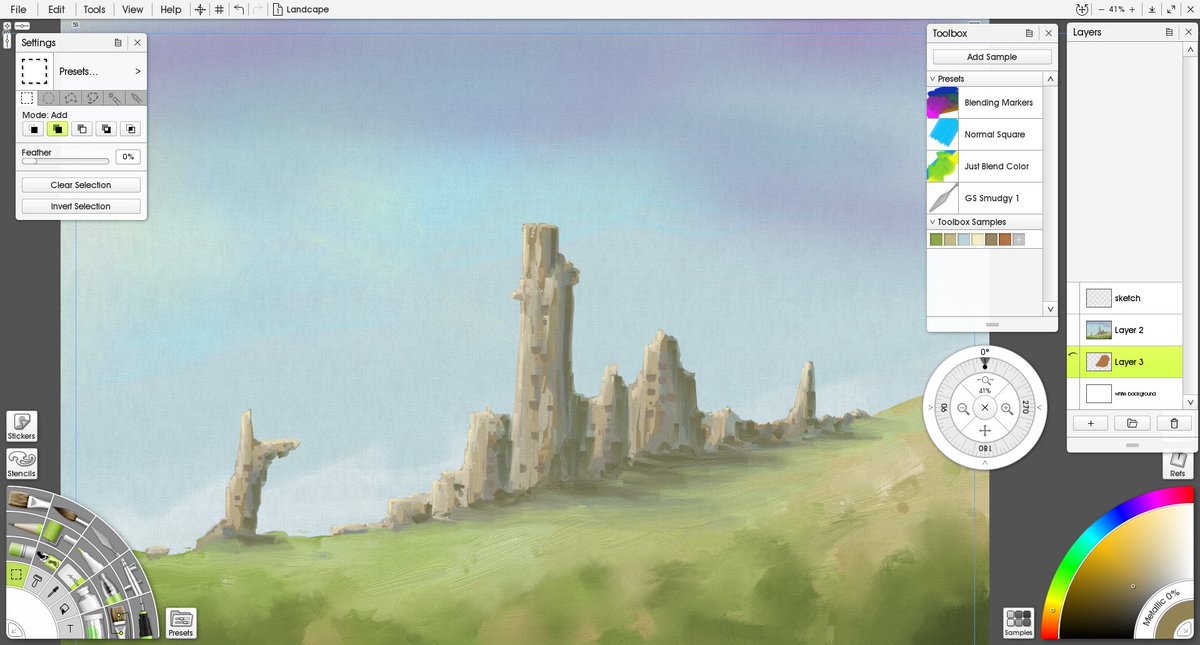
Task: Set selection mode to Intersect
Action: coord(130,129)
